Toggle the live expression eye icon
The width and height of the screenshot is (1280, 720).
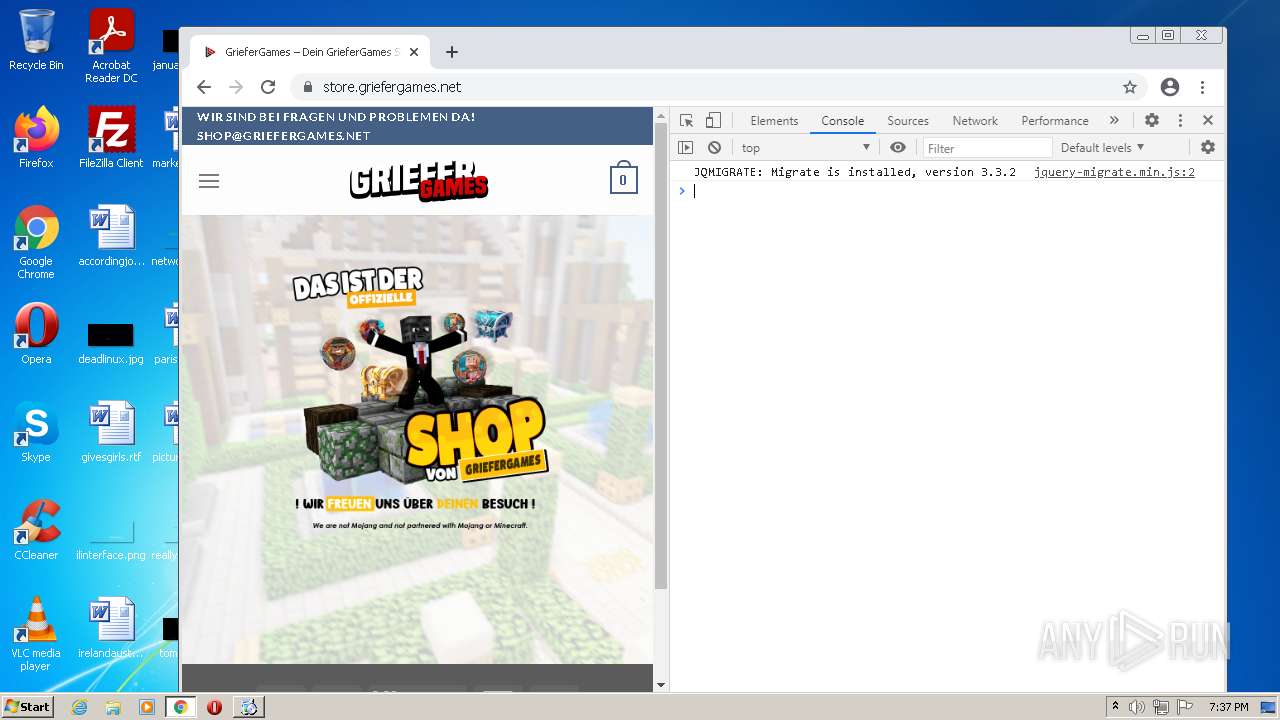(898, 147)
